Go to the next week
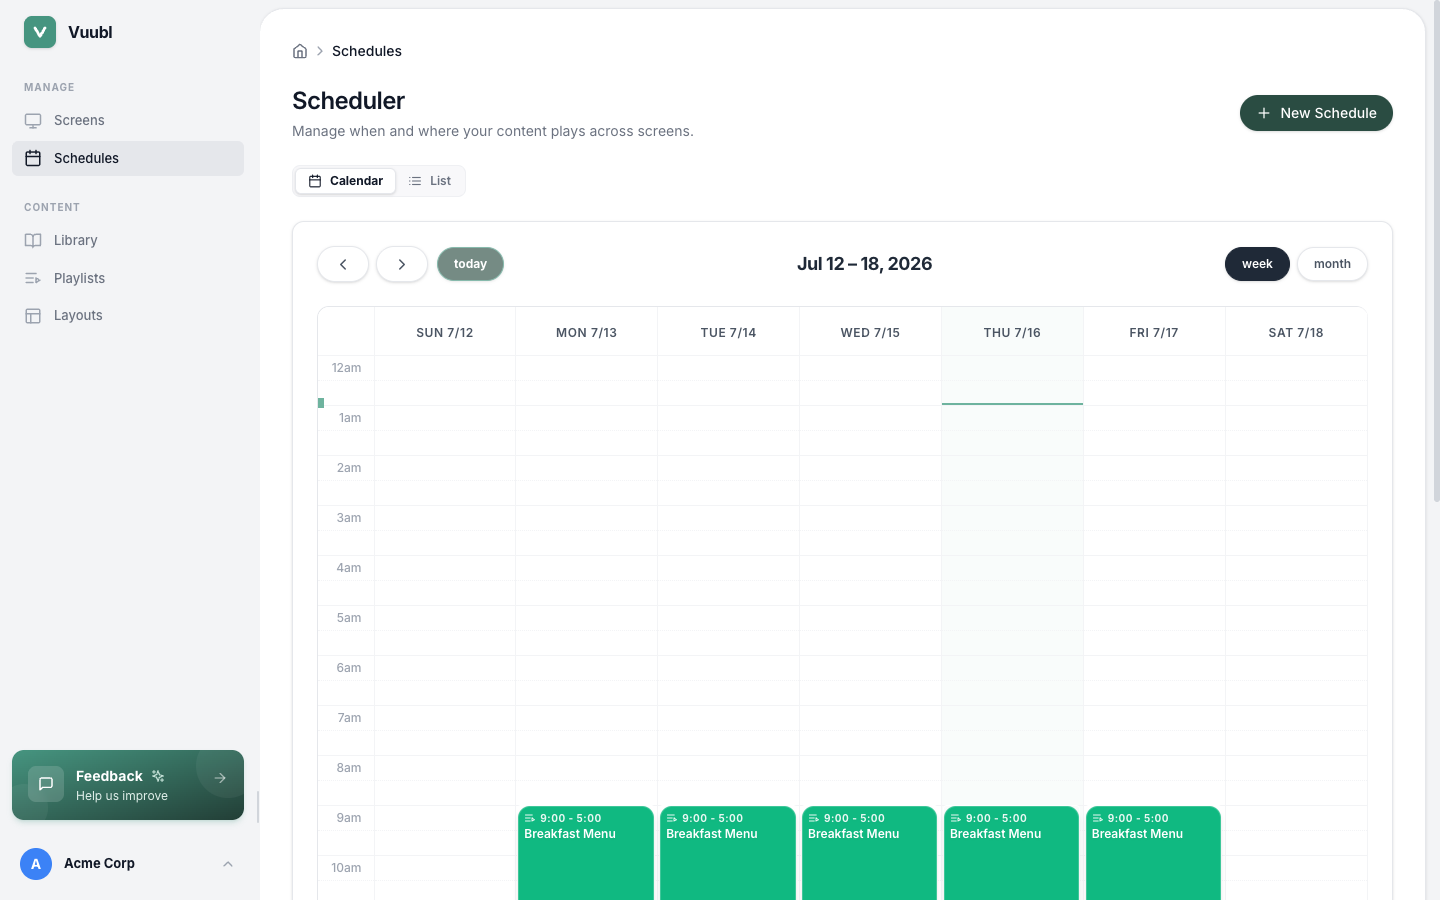 click(x=402, y=264)
